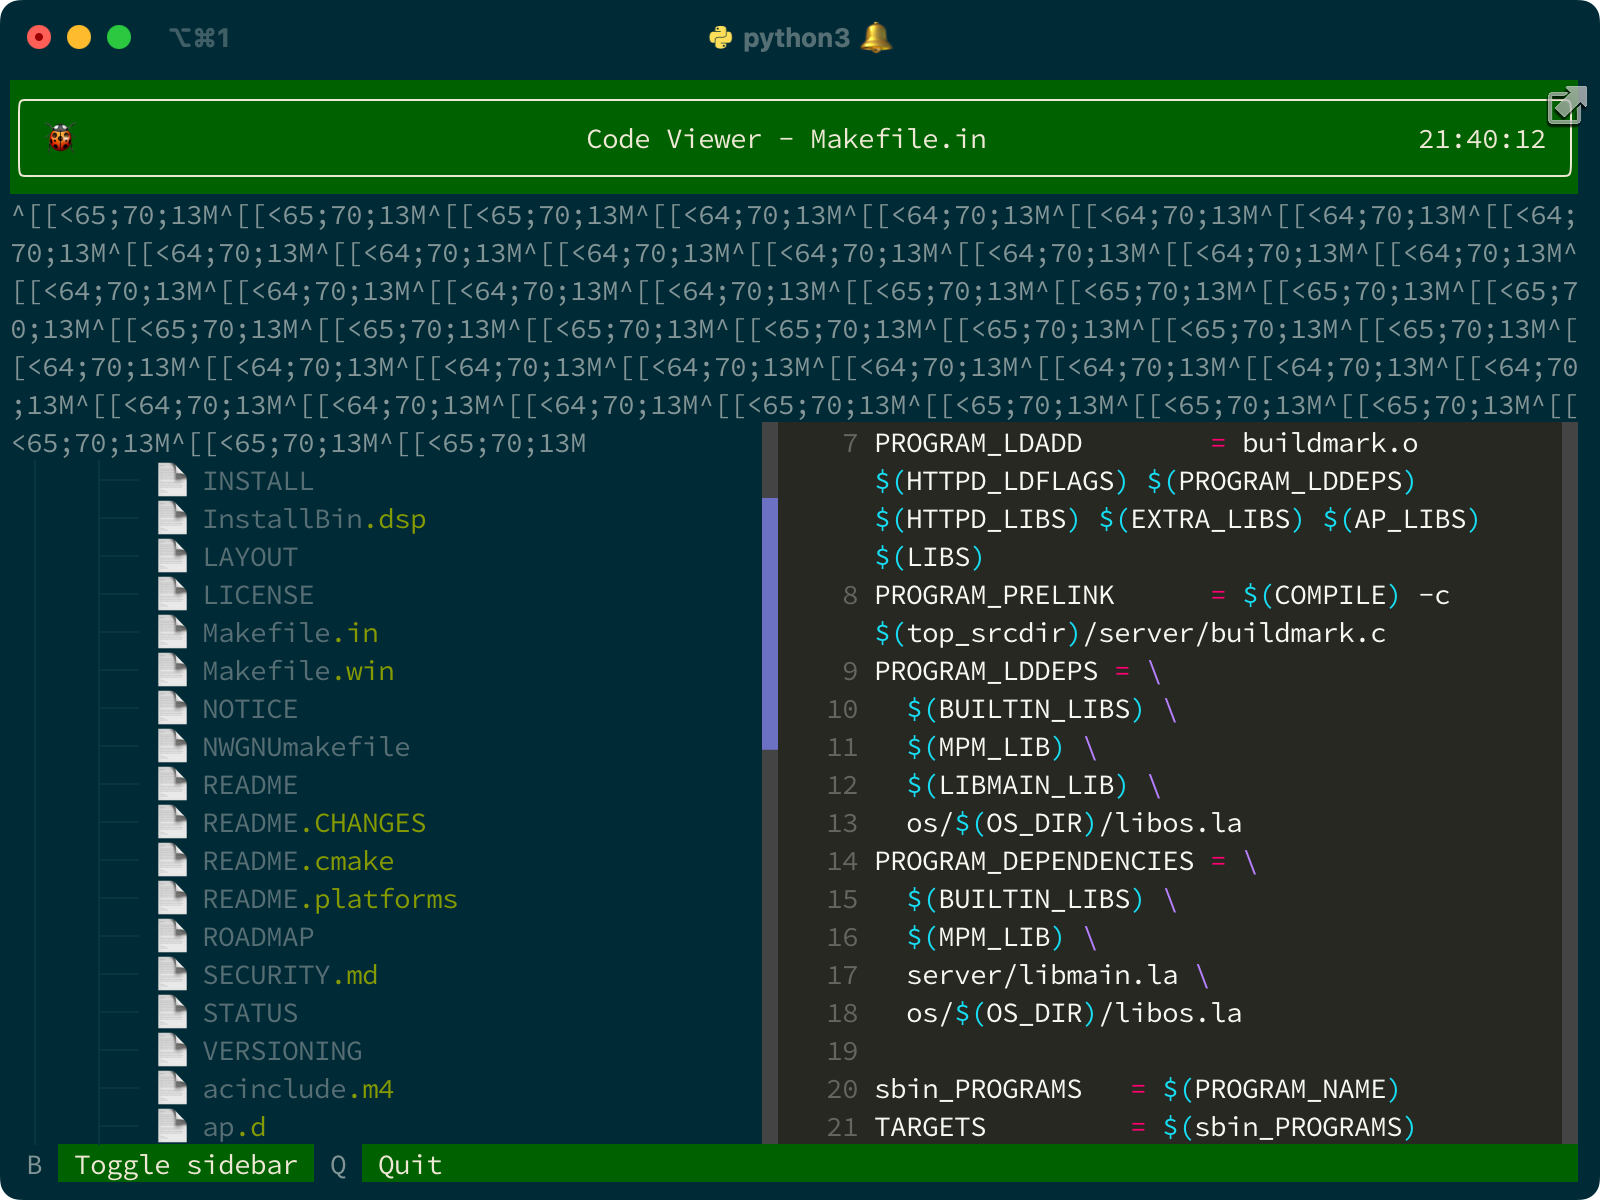Viewport: 1600px width, 1200px height.
Task: Click the README.CHANGES file icon
Action: tap(172, 822)
